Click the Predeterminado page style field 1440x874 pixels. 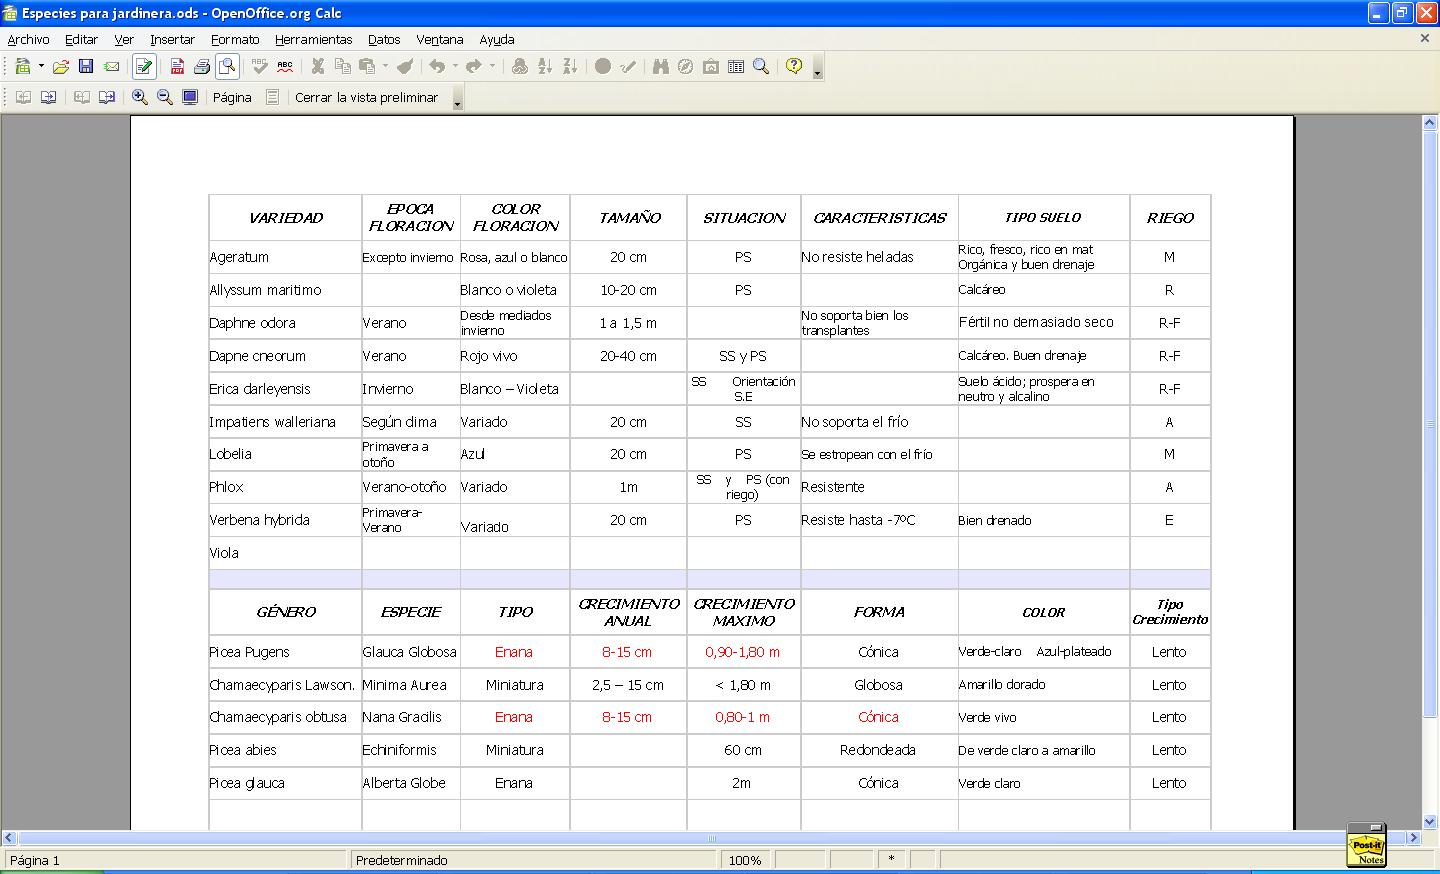(533, 860)
